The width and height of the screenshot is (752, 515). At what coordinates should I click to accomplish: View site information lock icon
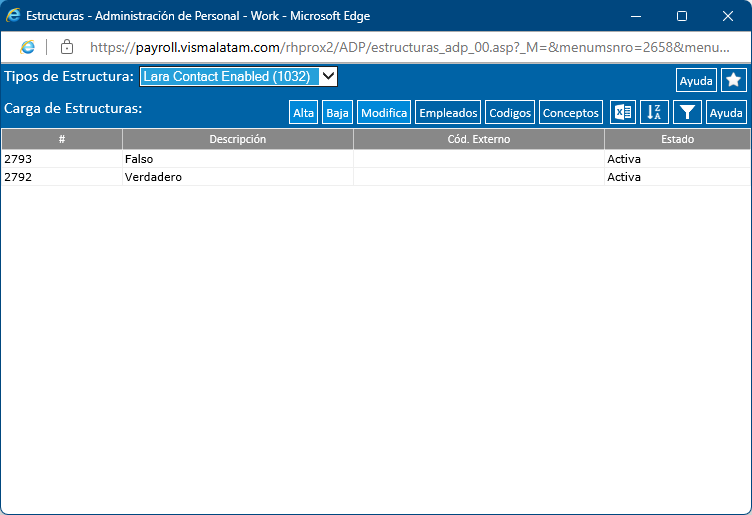[67, 47]
